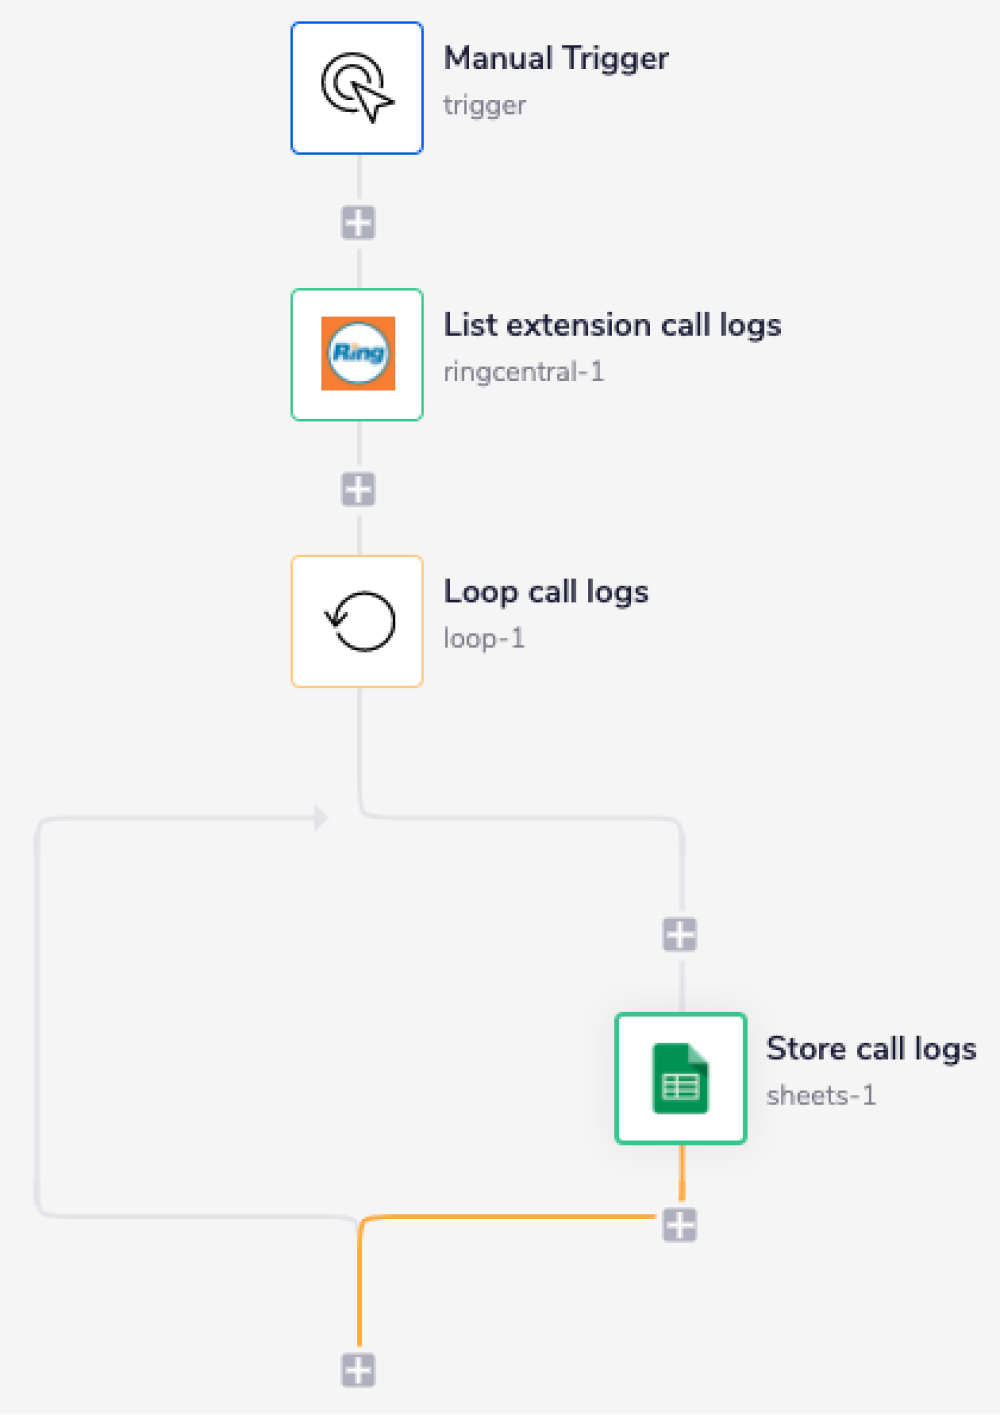Viewport: 1000px width, 1415px height.
Task: Add step between RingCentral and Loop nodes
Action: pos(358,489)
